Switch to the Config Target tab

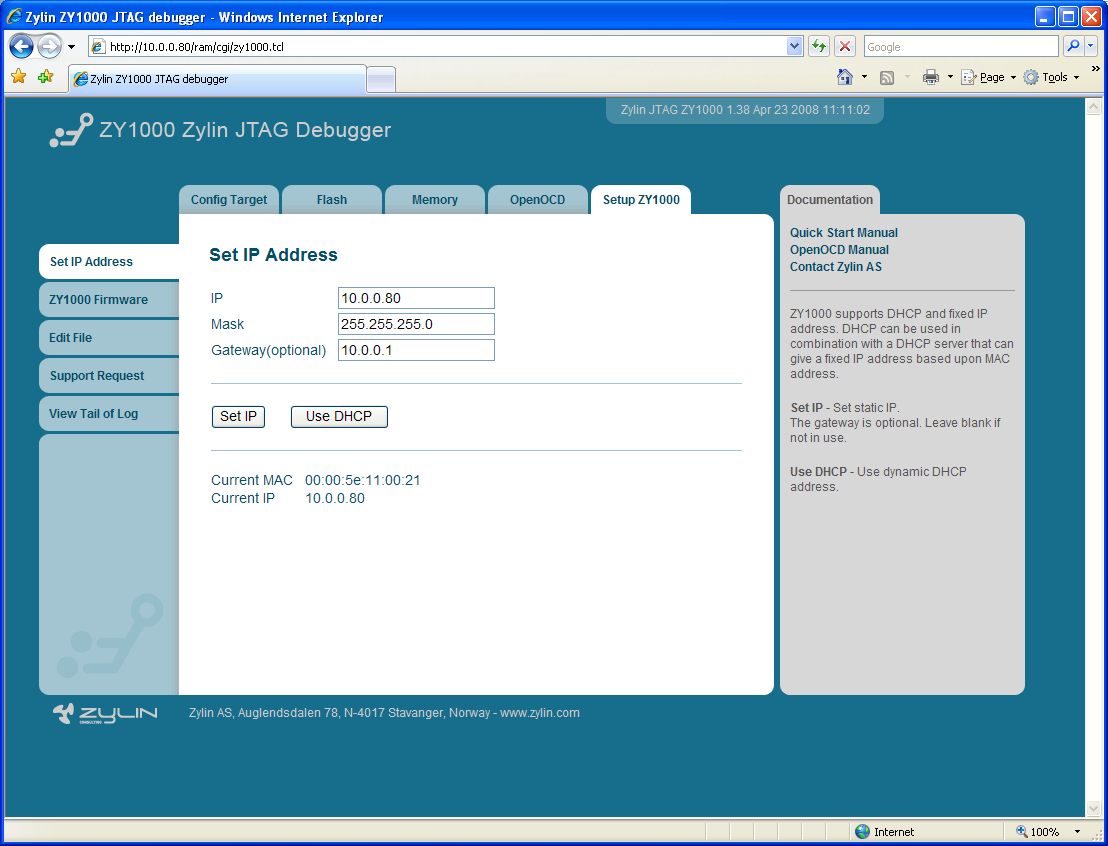click(229, 199)
